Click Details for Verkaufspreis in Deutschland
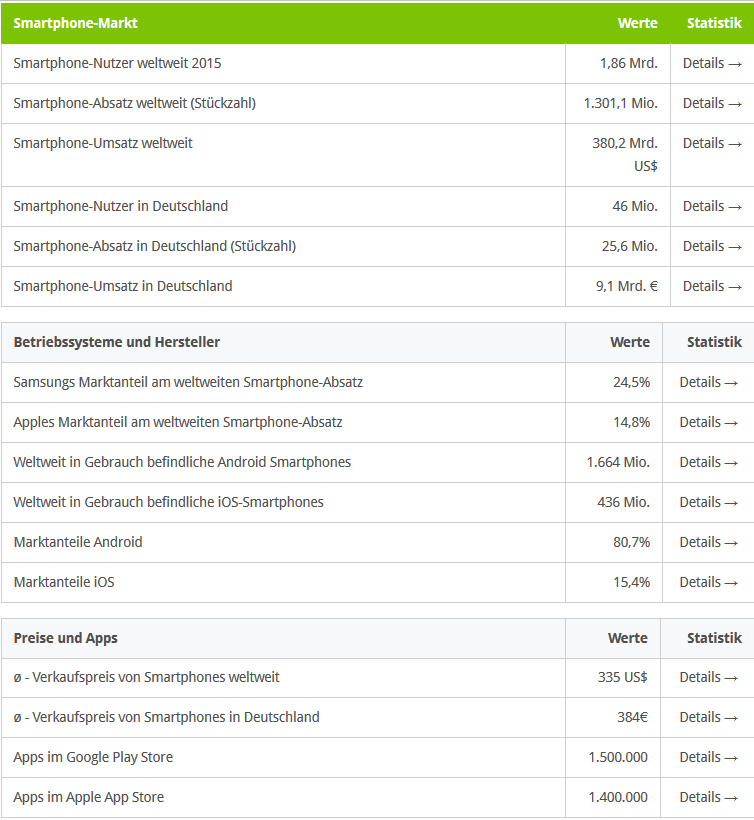 coord(709,717)
